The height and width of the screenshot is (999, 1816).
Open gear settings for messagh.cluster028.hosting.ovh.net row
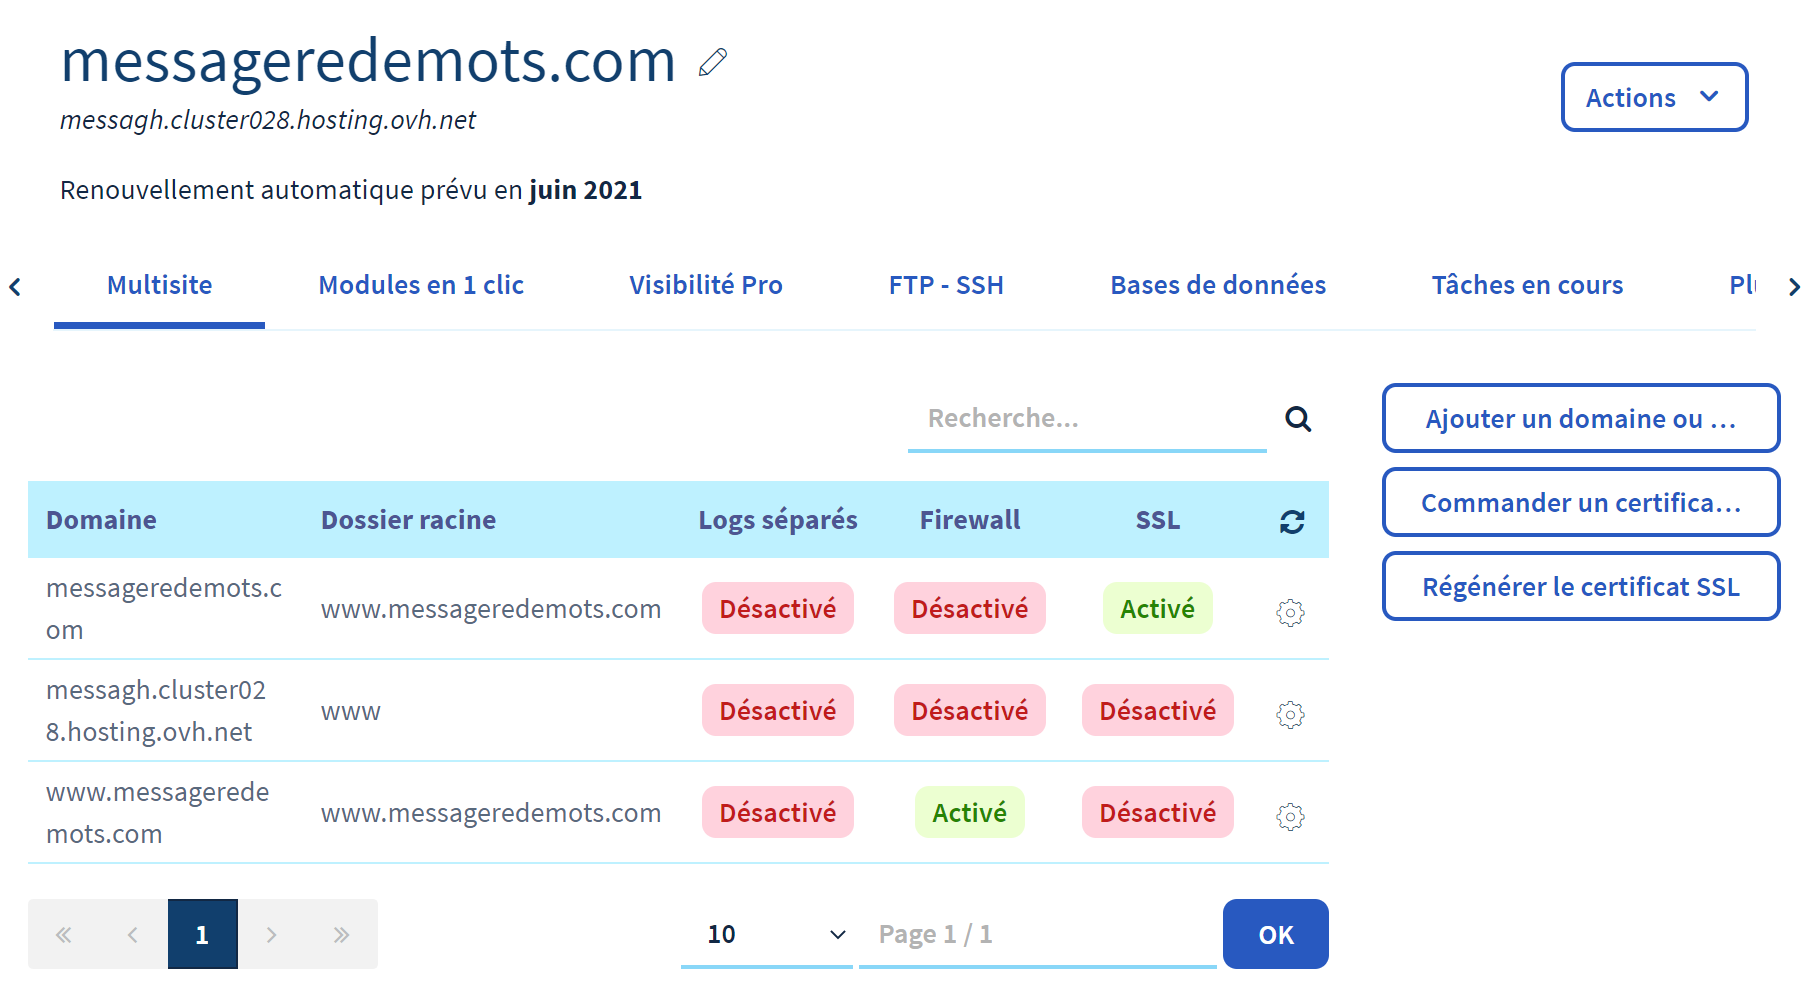pos(1290,714)
